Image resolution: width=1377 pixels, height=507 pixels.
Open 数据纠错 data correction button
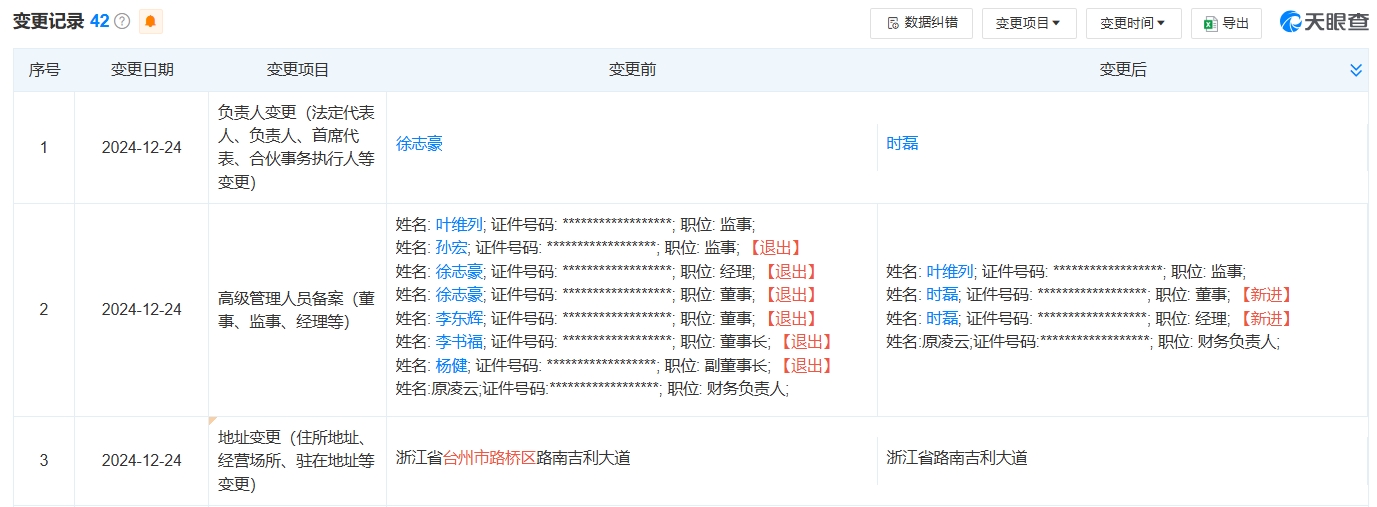(921, 22)
